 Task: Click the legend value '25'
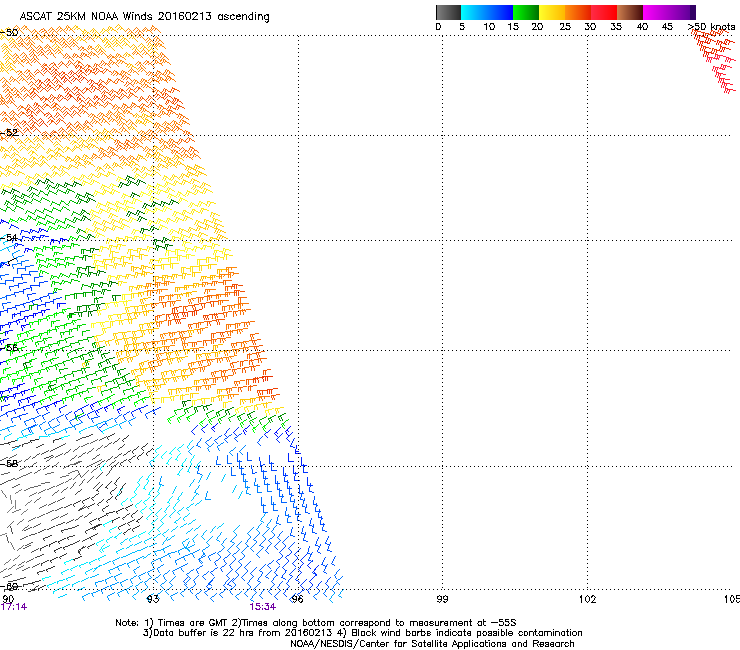click(565, 27)
